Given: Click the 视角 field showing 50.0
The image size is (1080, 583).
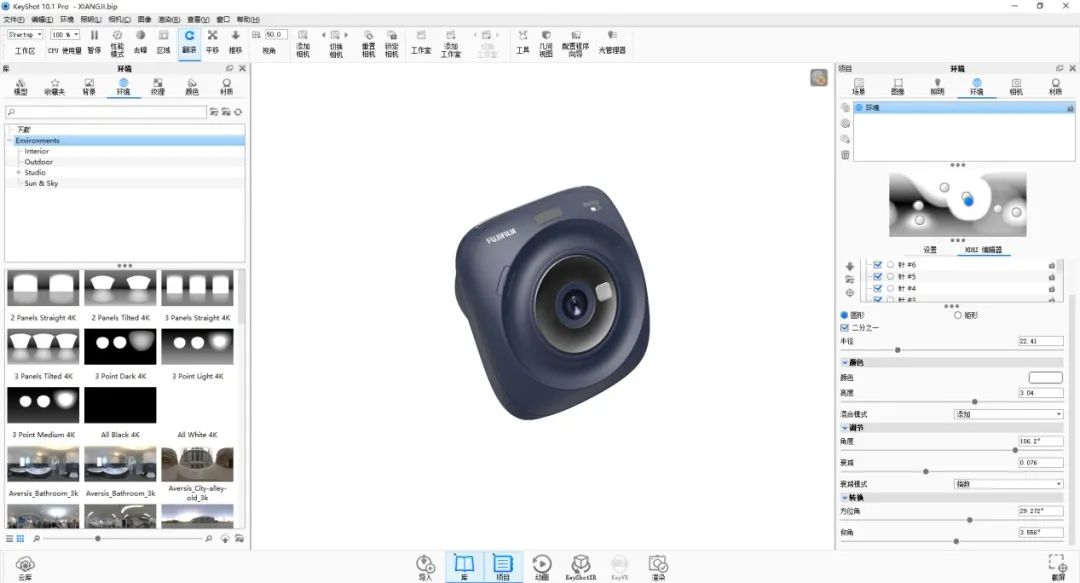Looking at the screenshot, I should tap(276, 34).
